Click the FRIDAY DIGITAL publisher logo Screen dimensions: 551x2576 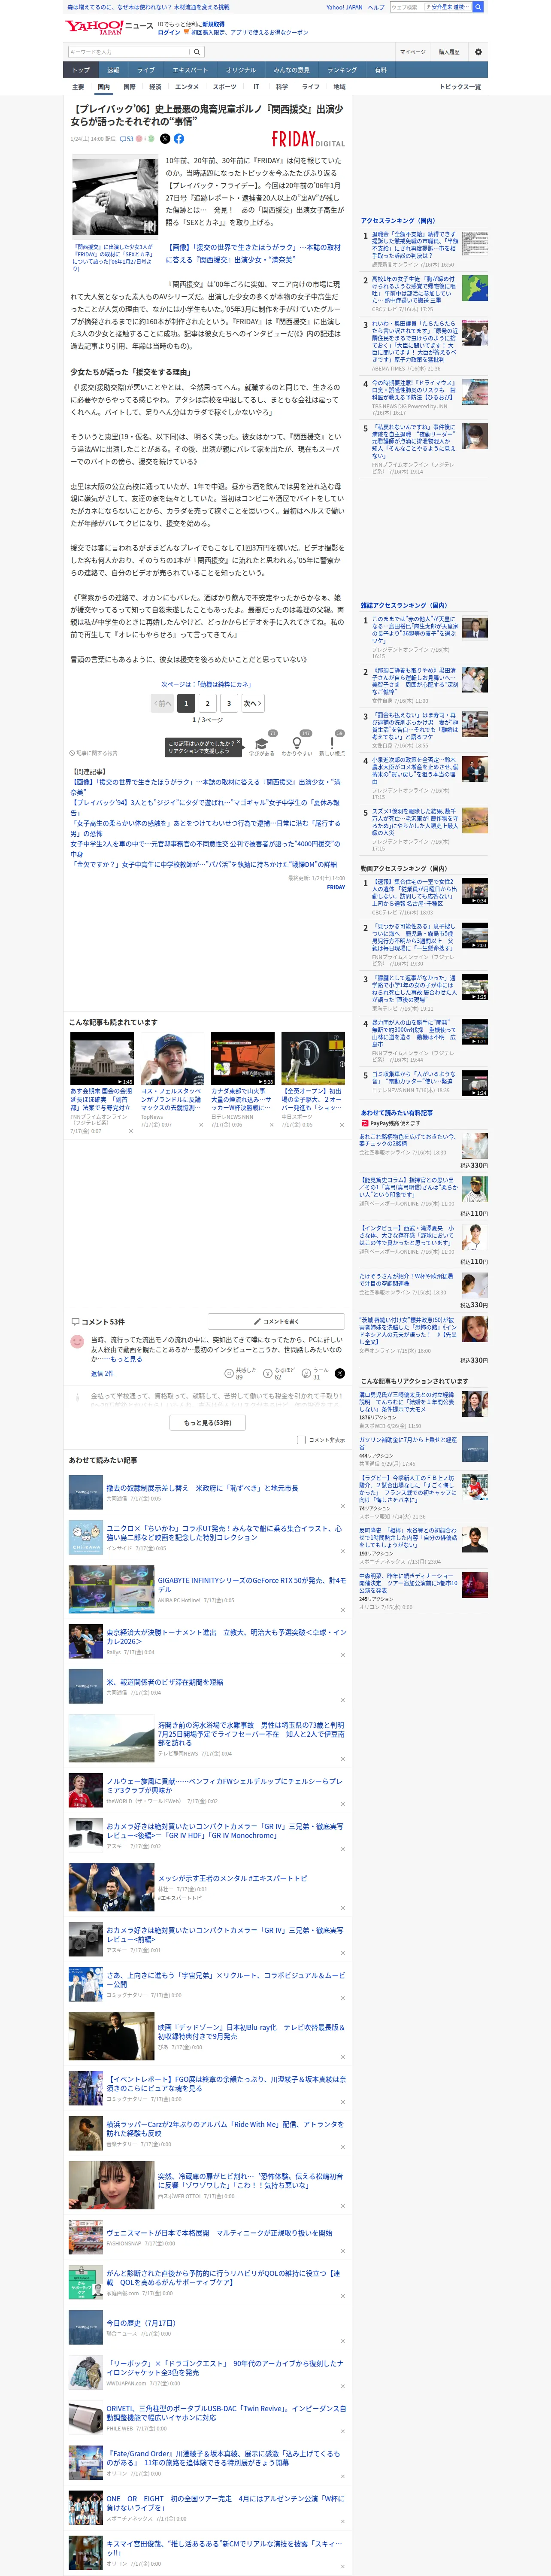308,140
